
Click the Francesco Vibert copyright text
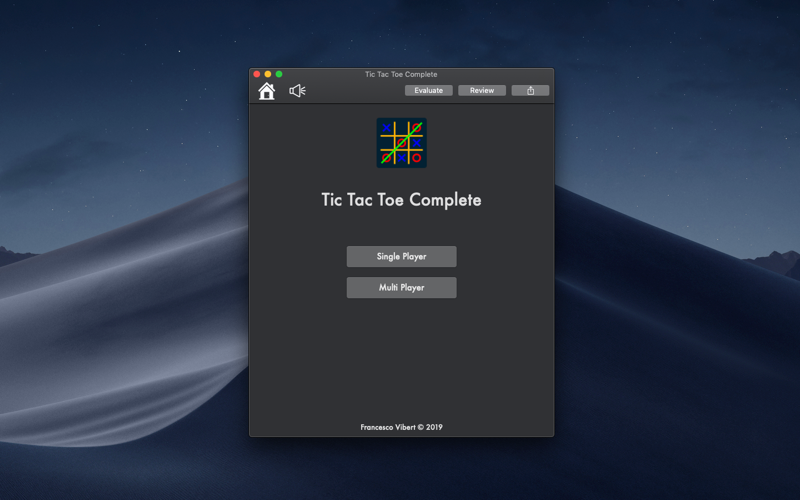[x=402, y=427]
